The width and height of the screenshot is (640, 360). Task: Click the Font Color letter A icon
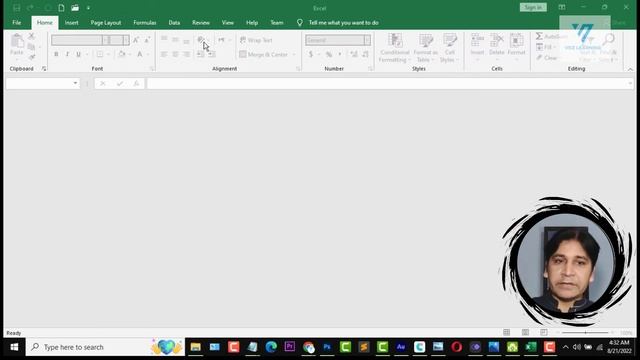[140, 54]
